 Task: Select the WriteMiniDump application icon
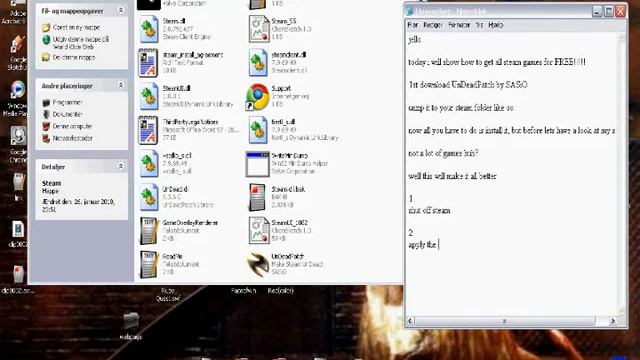click(257, 164)
